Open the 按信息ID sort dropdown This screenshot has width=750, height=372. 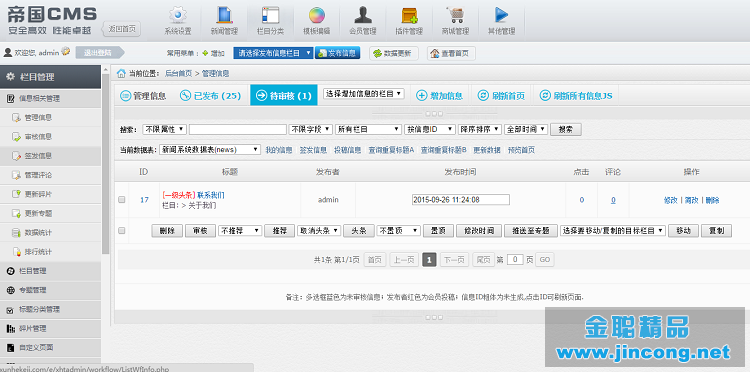tap(430, 129)
